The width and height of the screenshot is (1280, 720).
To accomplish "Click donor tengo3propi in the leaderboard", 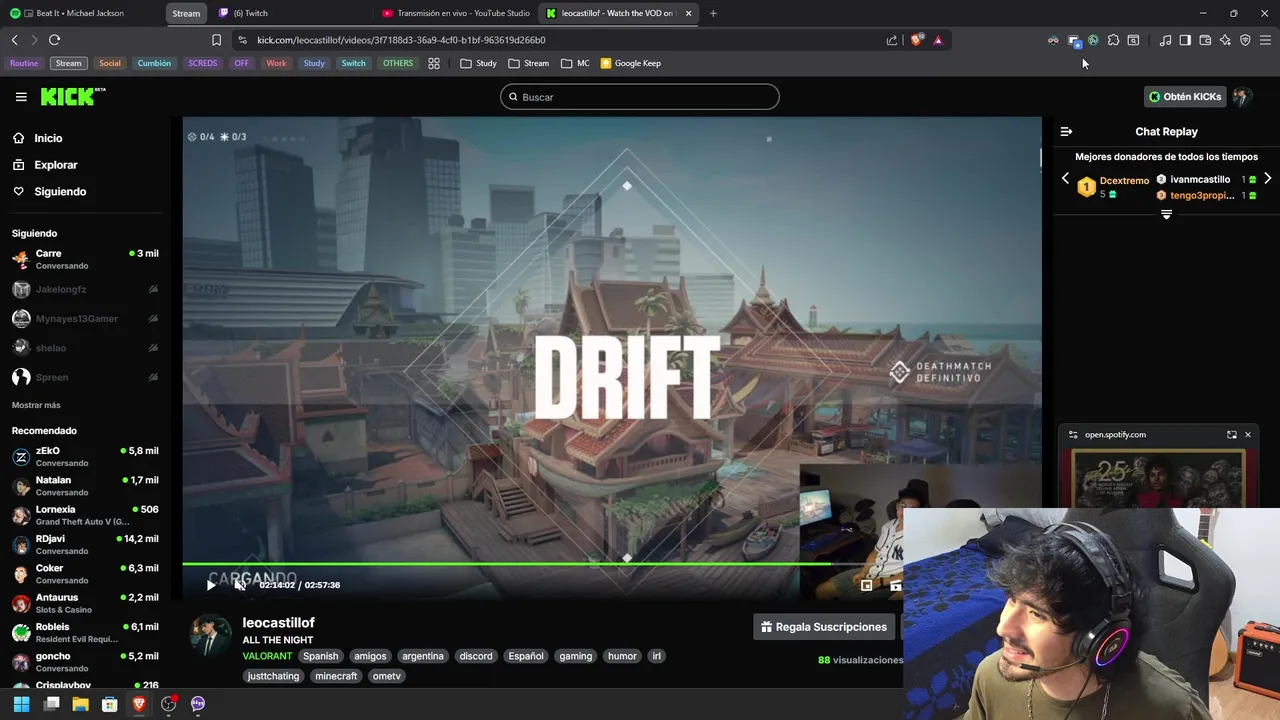I will click(x=1202, y=195).
